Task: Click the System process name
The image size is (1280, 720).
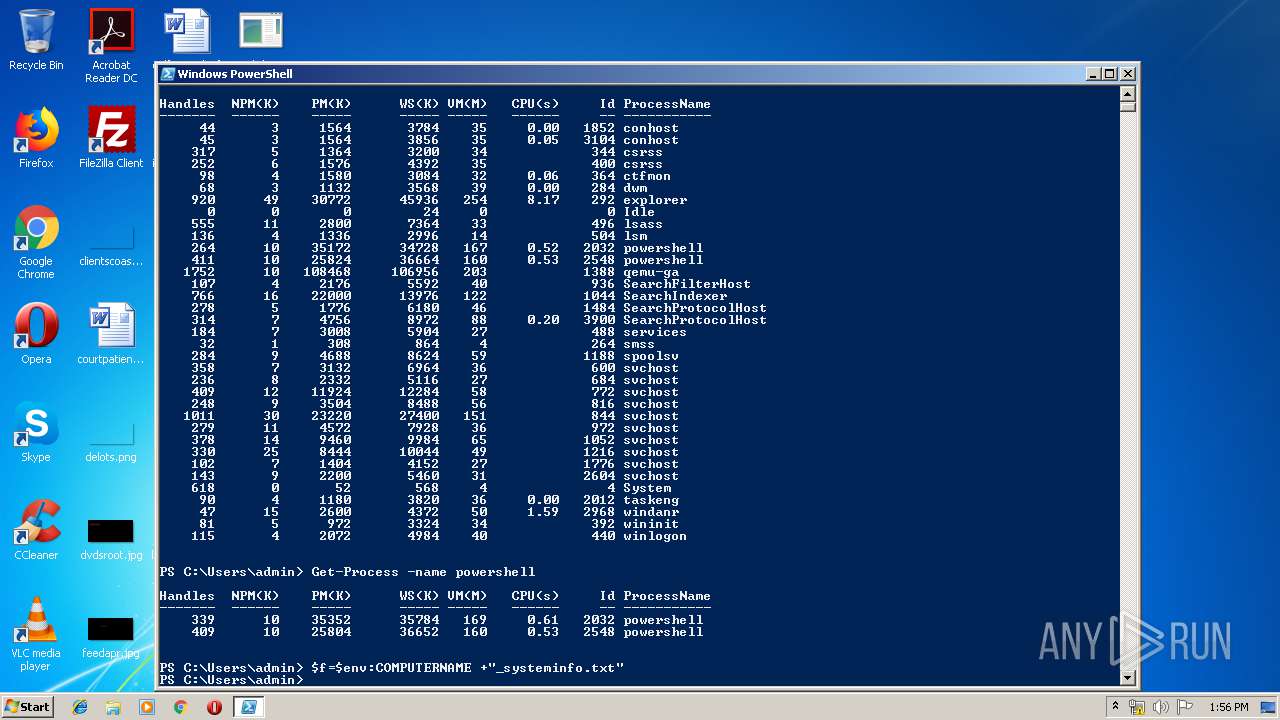Action: coord(647,488)
